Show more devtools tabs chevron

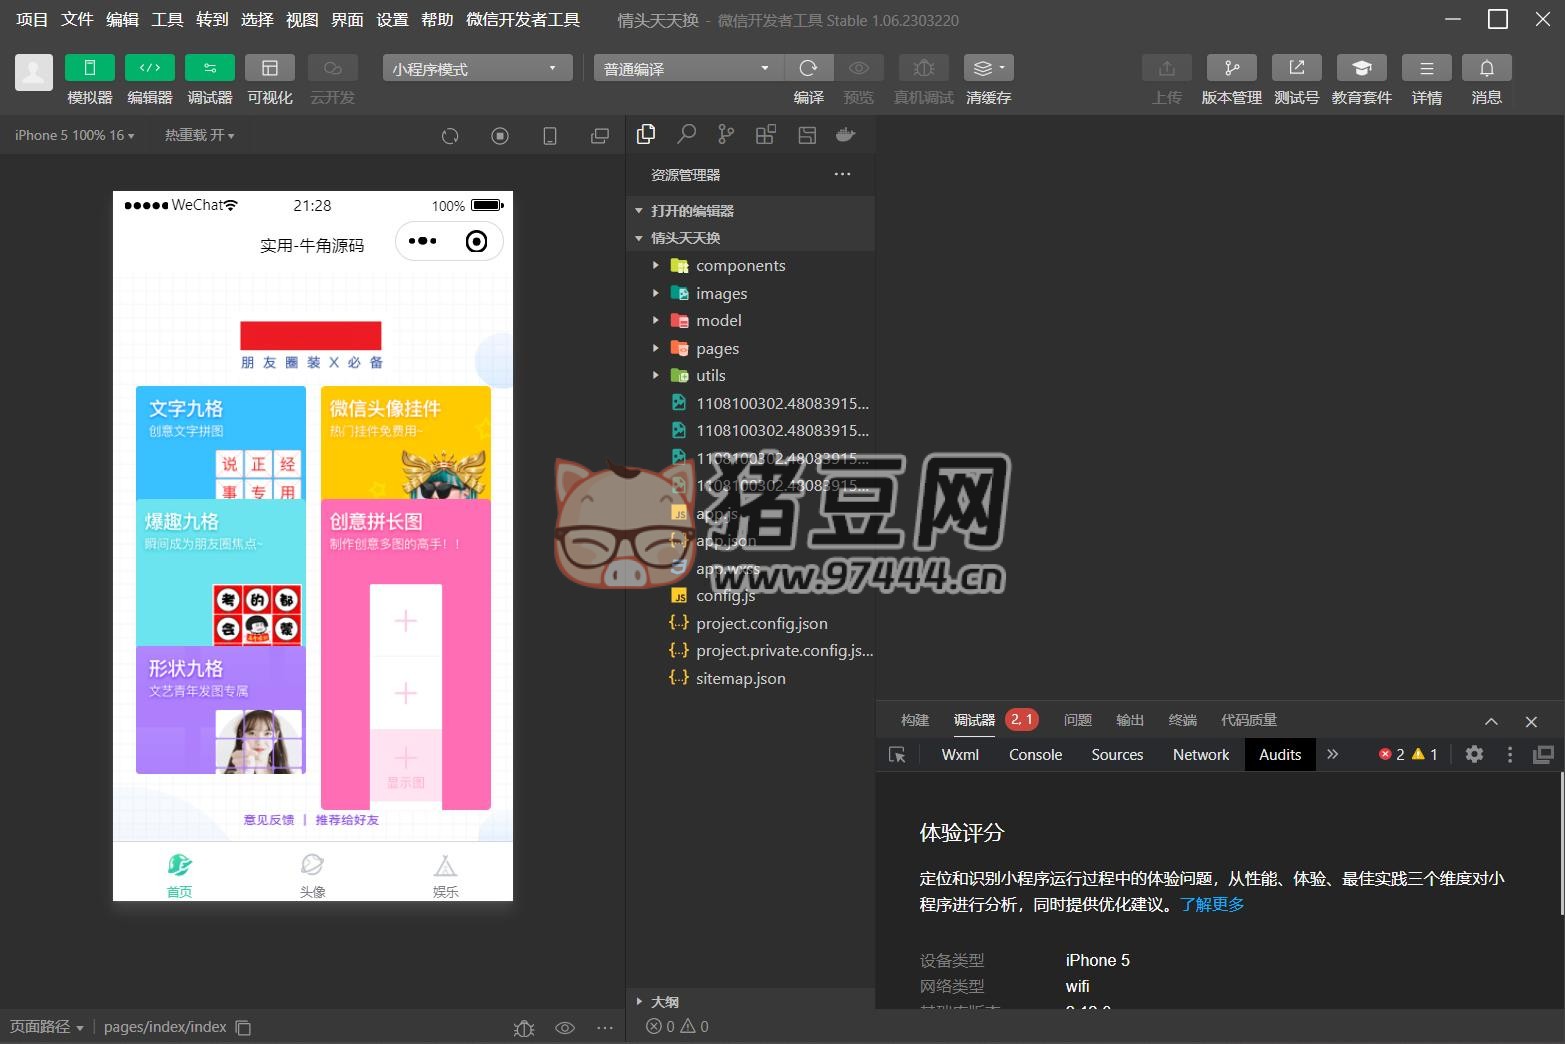point(1332,755)
